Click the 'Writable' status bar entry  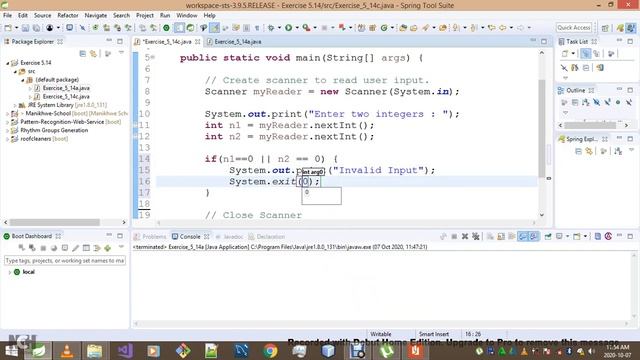pos(381,334)
